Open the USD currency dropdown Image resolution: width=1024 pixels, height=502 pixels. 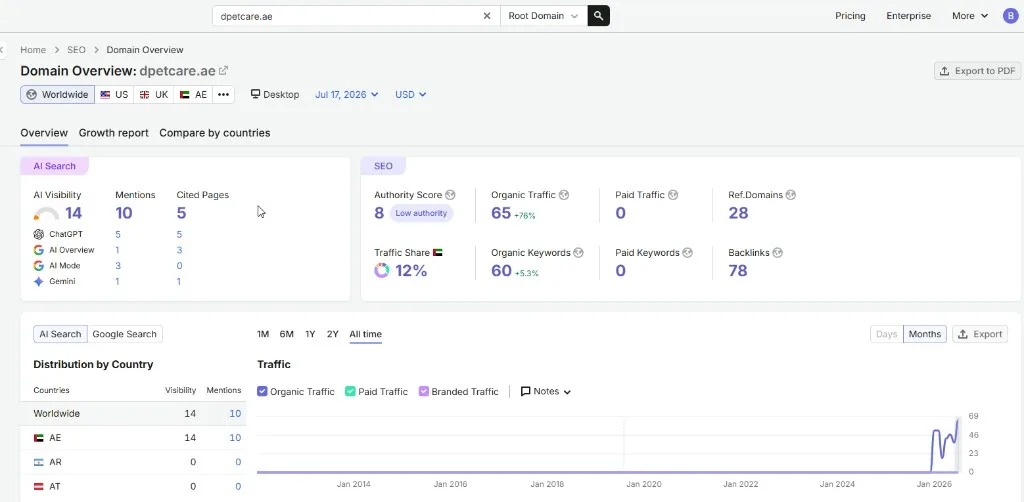[x=411, y=95]
